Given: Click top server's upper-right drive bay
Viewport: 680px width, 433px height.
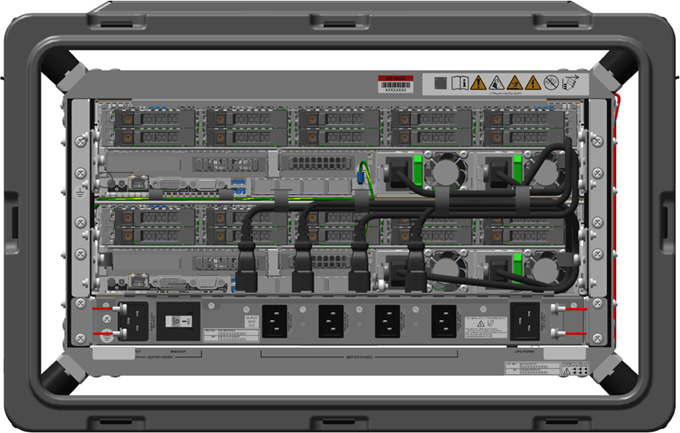Looking at the screenshot, I should click(x=524, y=118).
